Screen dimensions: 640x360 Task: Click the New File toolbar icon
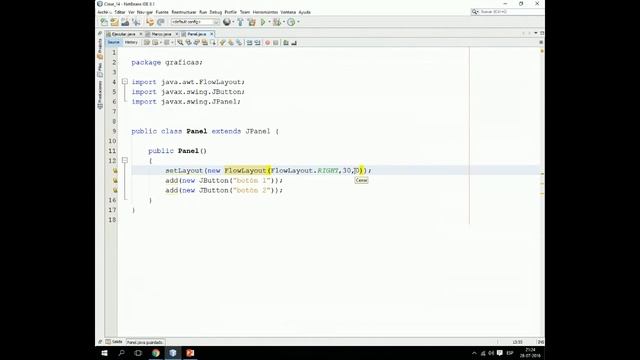[x=104, y=22]
